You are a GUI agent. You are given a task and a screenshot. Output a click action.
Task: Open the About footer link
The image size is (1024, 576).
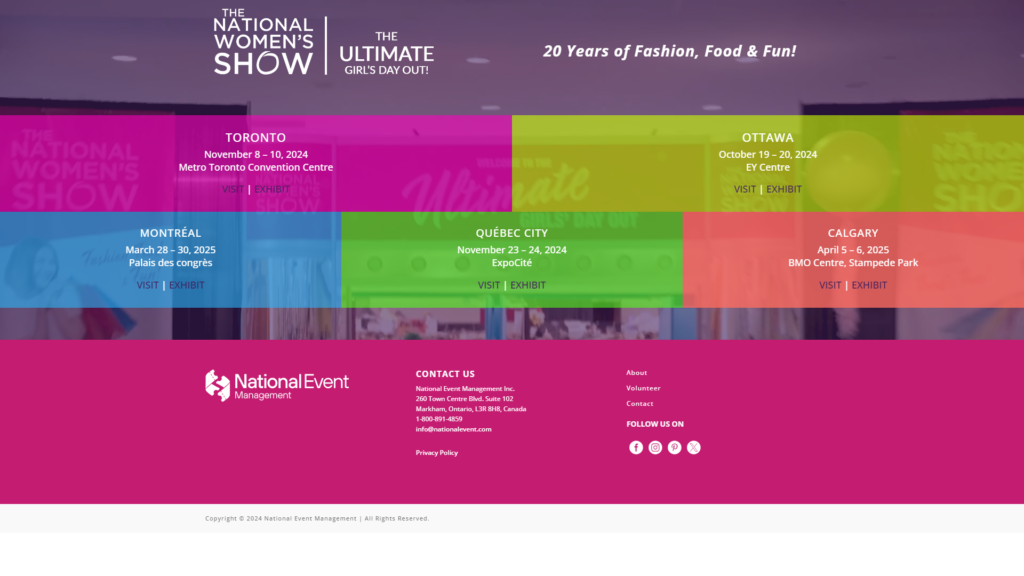pos(637,373)
